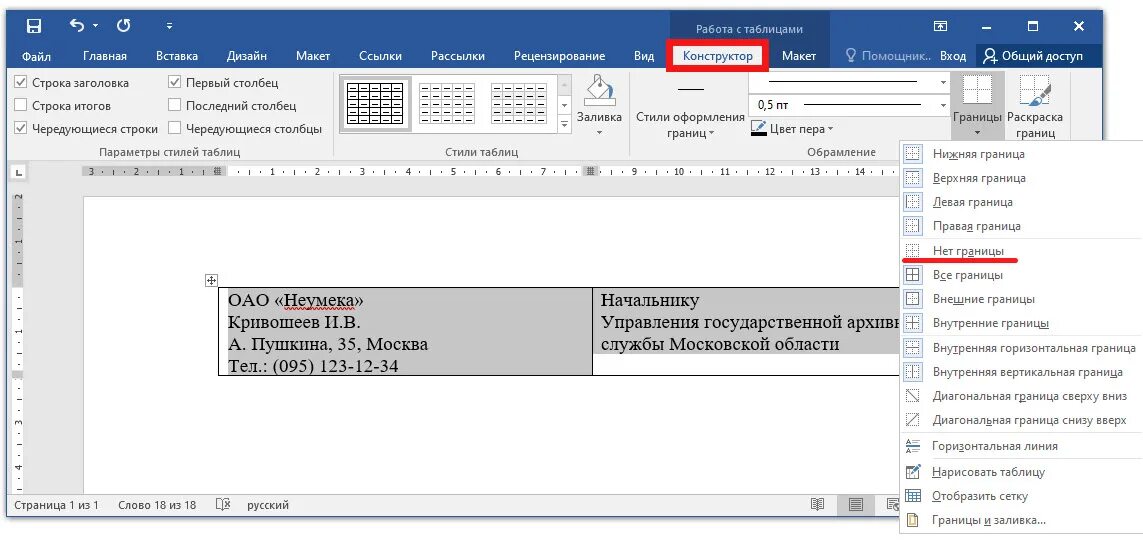Click the Вход sign-in link
Viewport: 1143px width, 540px height.
[953, 56]
